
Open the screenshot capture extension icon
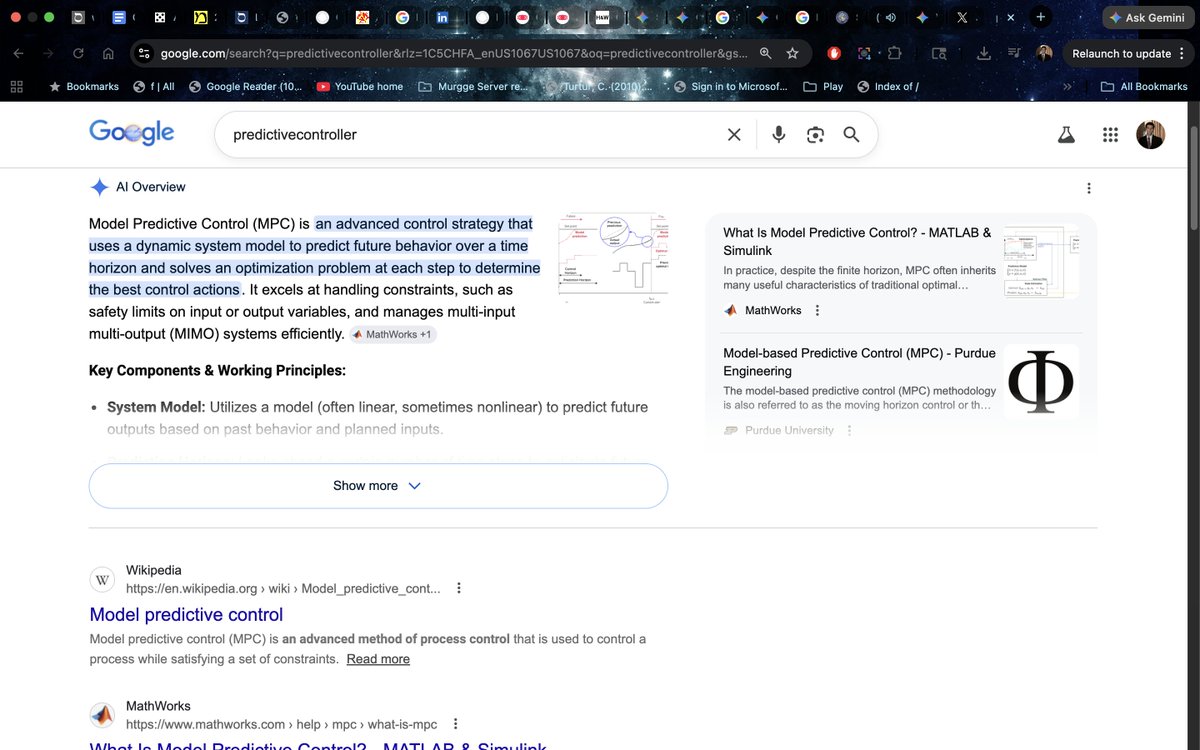[864, 53]
